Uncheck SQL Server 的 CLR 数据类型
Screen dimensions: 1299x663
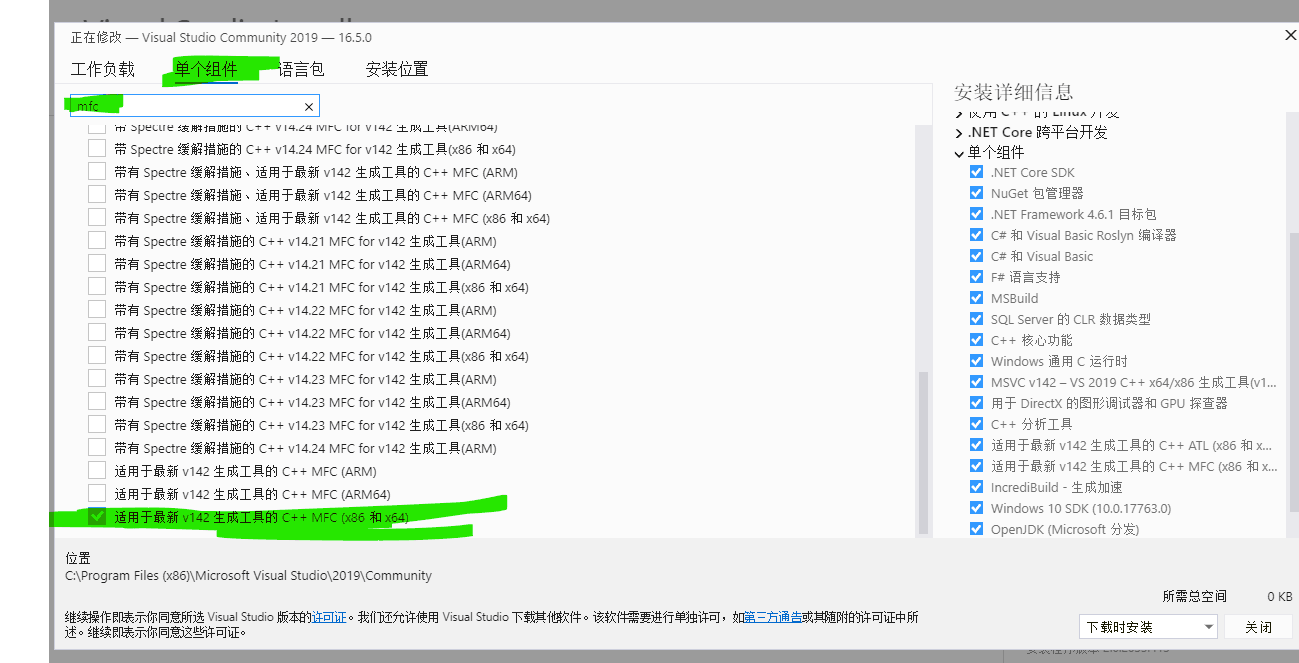(976, 319)
